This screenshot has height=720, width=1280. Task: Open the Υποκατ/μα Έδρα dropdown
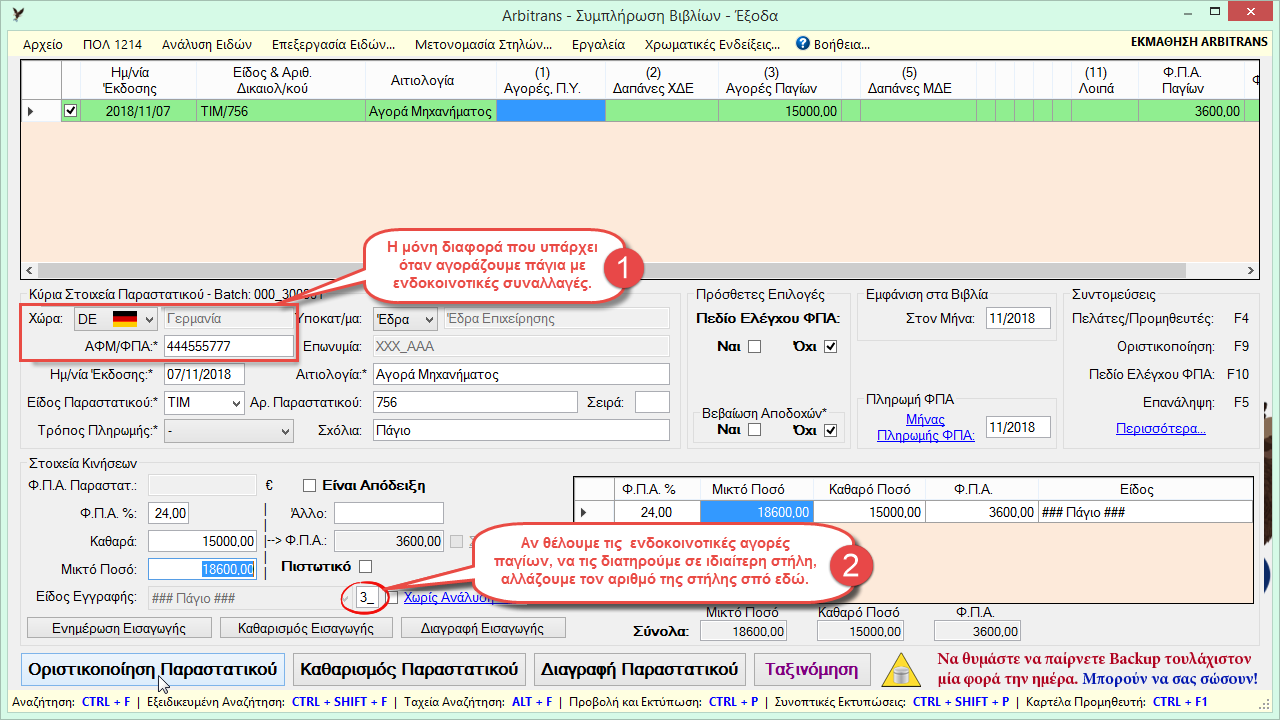429,319
